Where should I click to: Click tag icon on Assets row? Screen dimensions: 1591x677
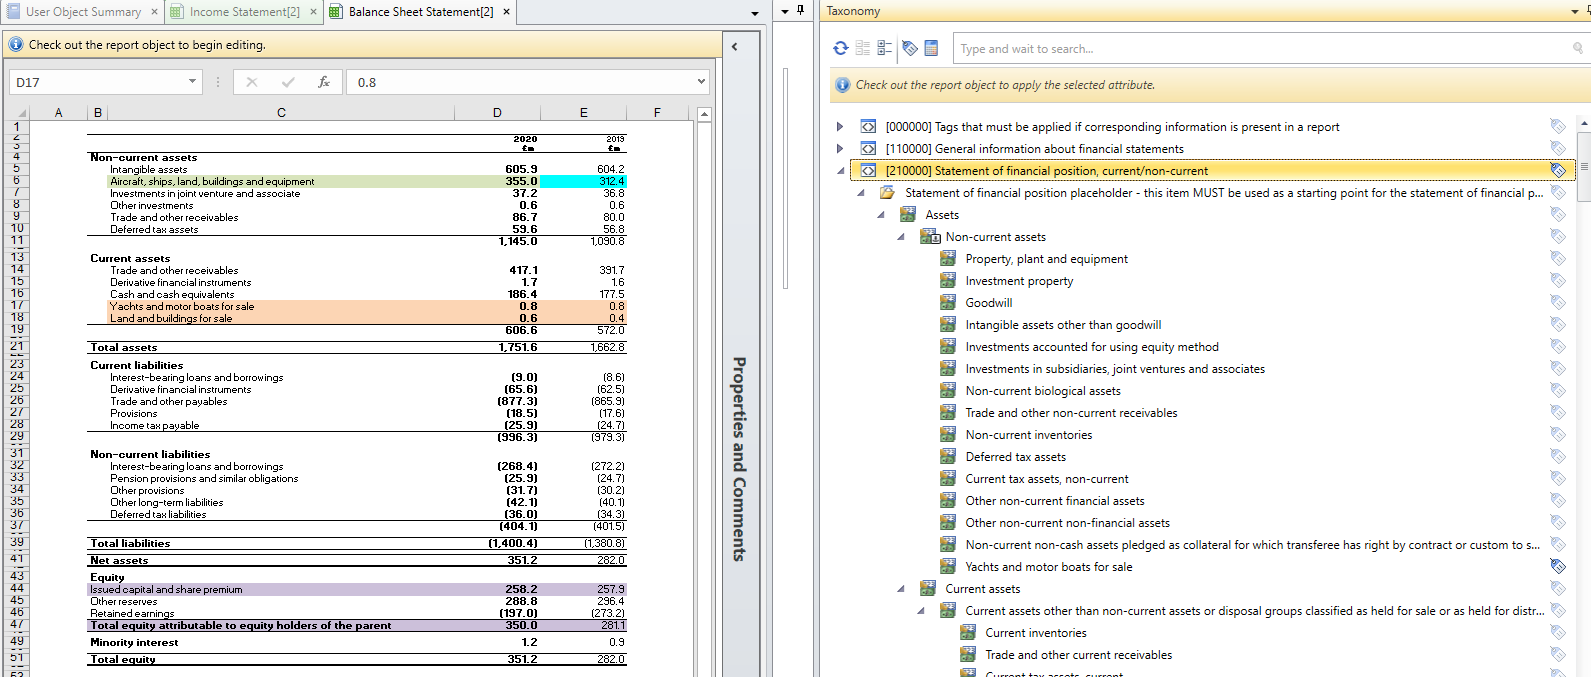1558,214
